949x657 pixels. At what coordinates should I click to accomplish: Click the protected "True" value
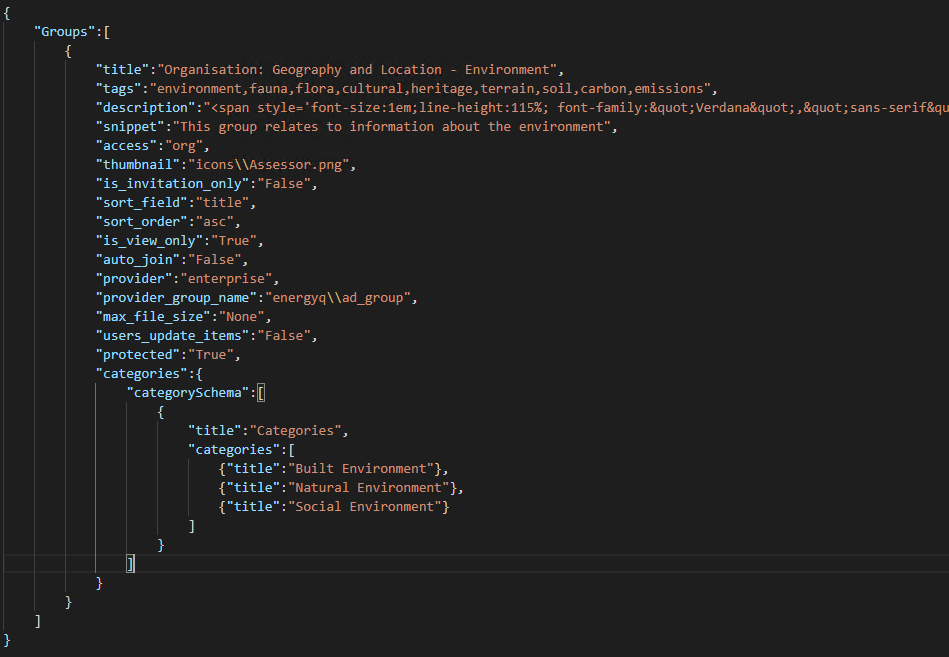click(211, 355)
